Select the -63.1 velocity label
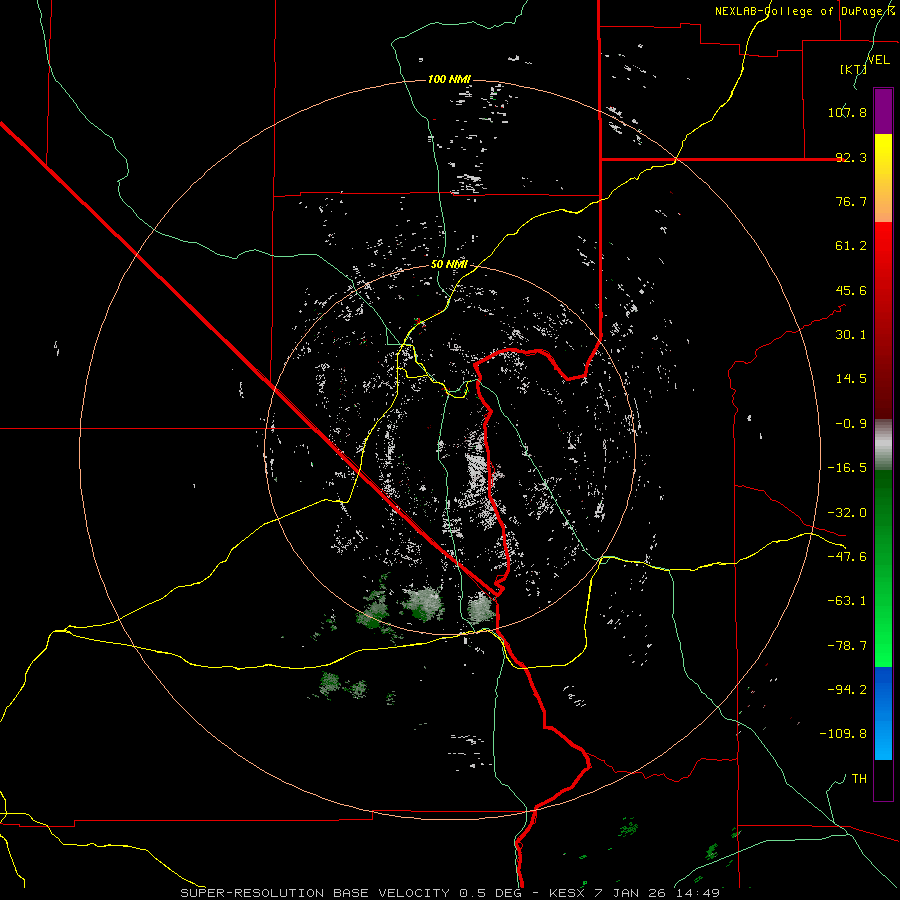 coord(847,601)
